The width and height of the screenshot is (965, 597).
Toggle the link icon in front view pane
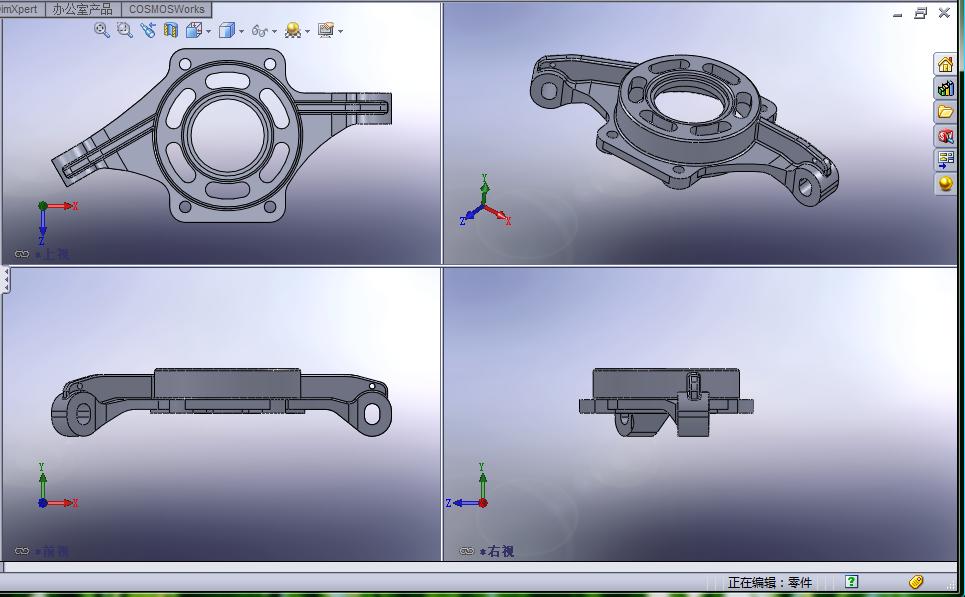(22, 551)
